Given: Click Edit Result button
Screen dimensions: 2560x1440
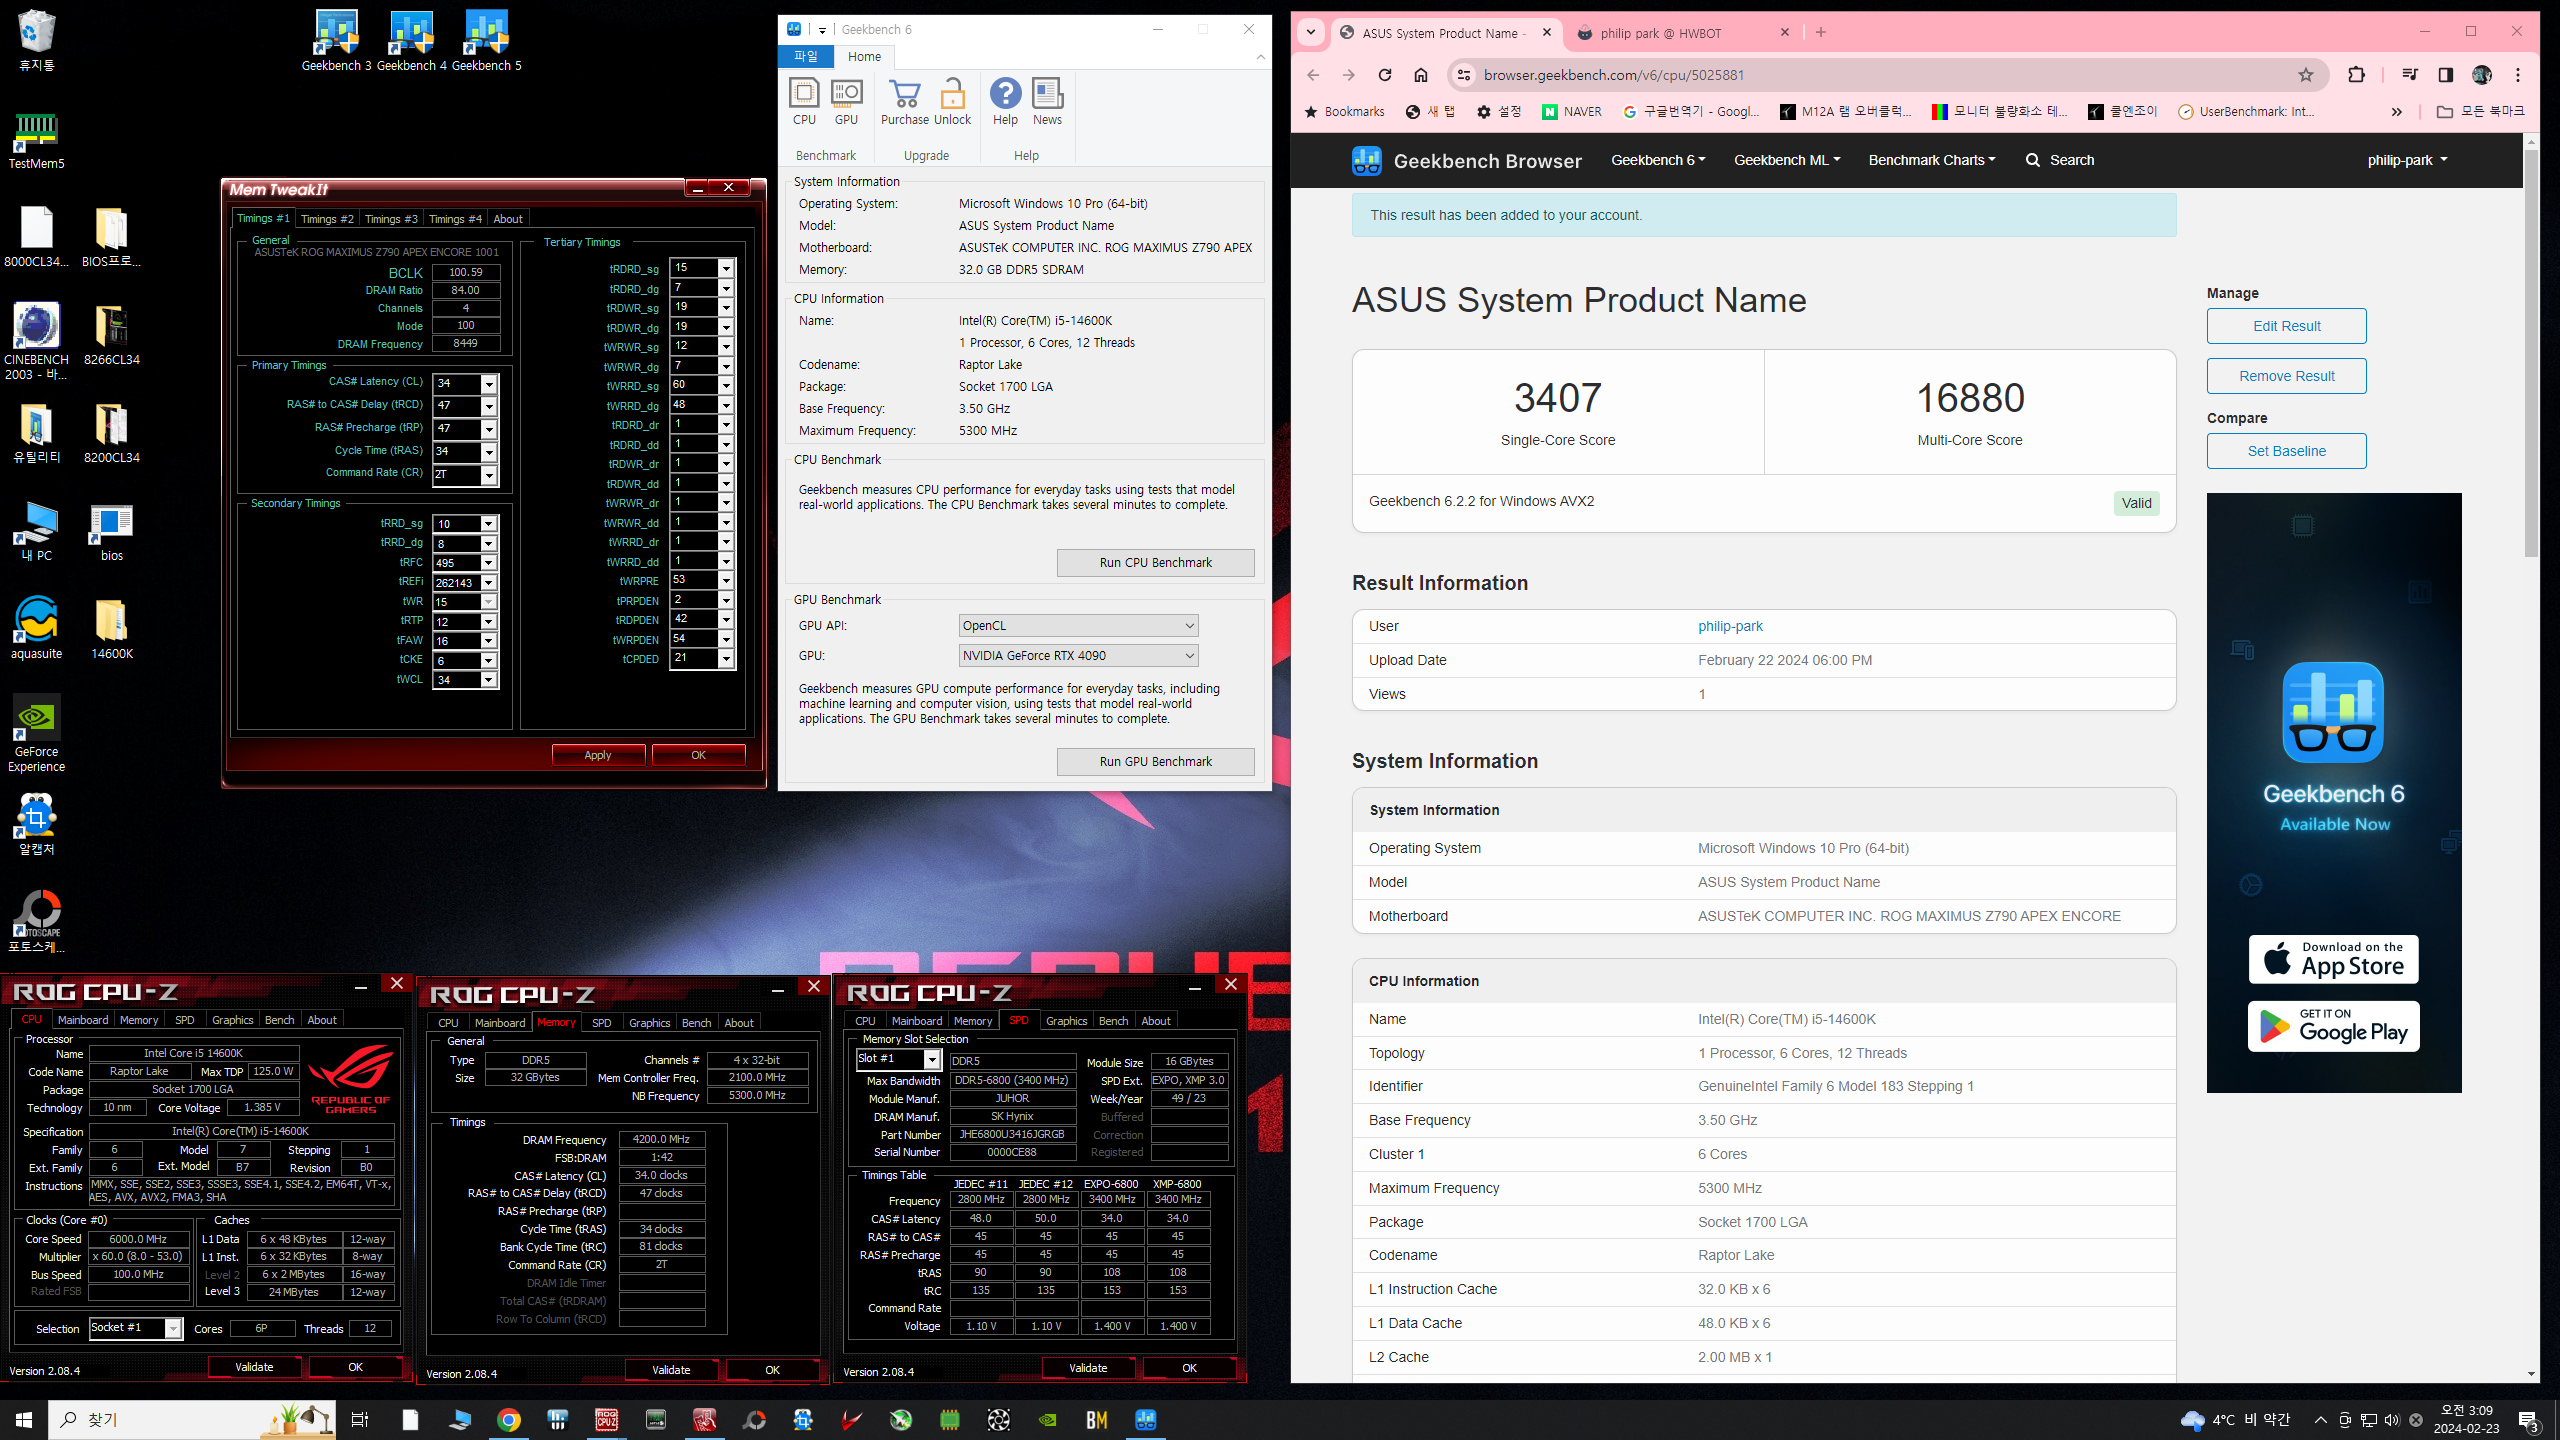Looking at the screenshot, I should point(2286,326).
